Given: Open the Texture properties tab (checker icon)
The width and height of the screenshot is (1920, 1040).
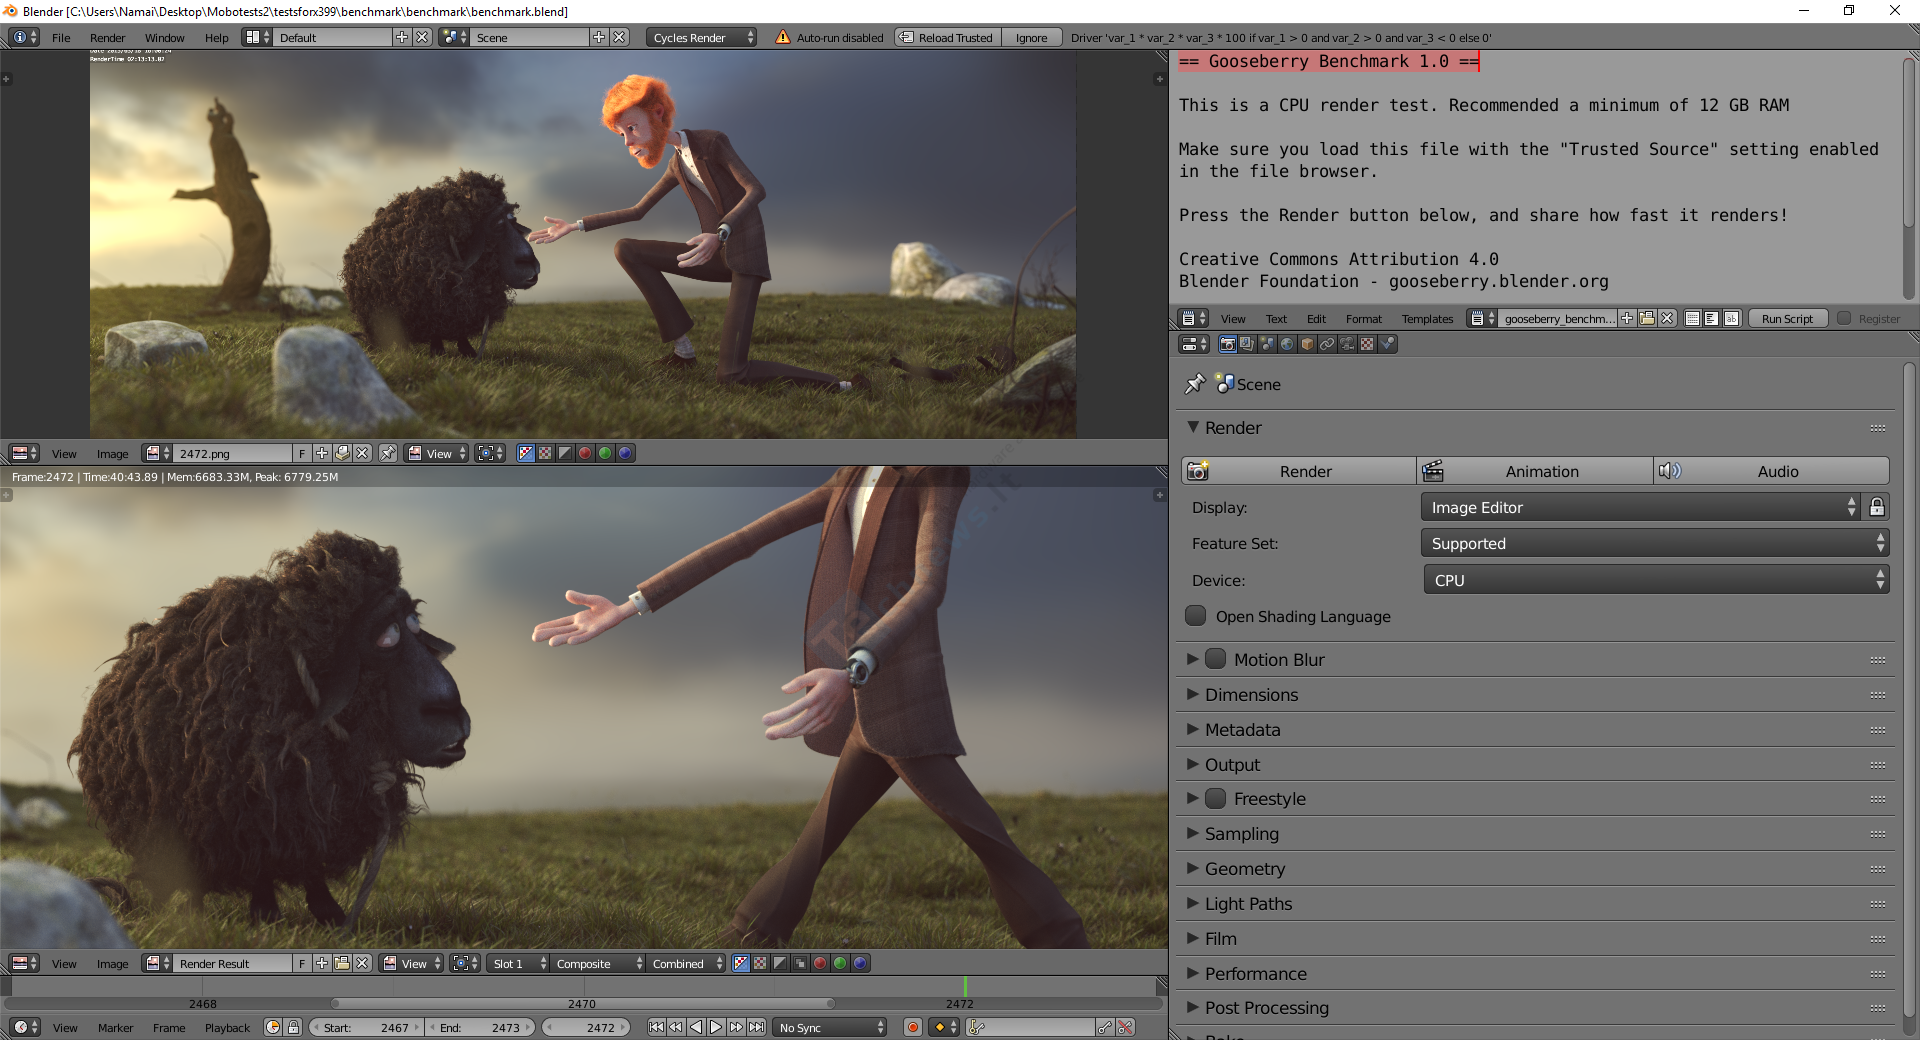Looking at the screenshot, I should click(x=1367, y=344).
